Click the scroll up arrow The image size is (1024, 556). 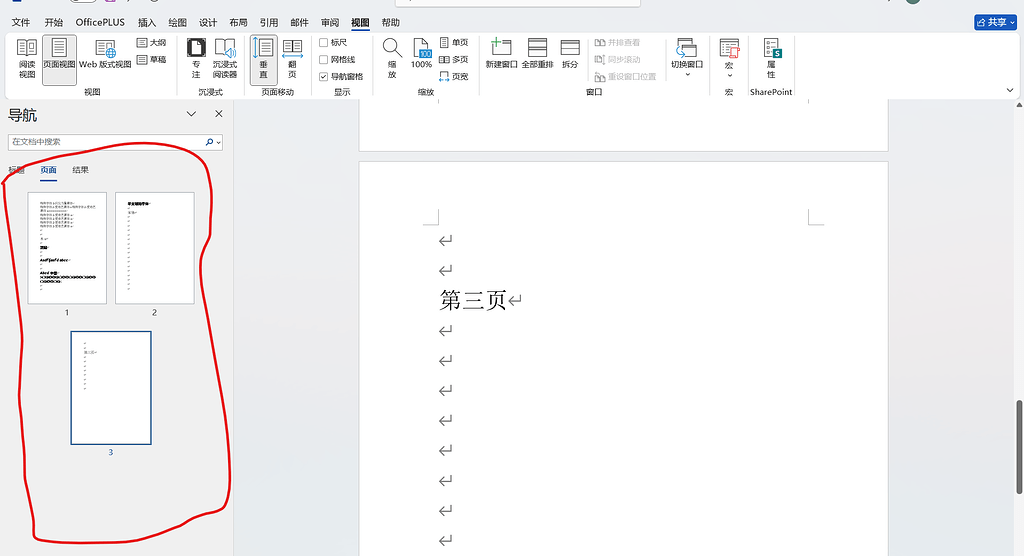tap(1019, 105)
